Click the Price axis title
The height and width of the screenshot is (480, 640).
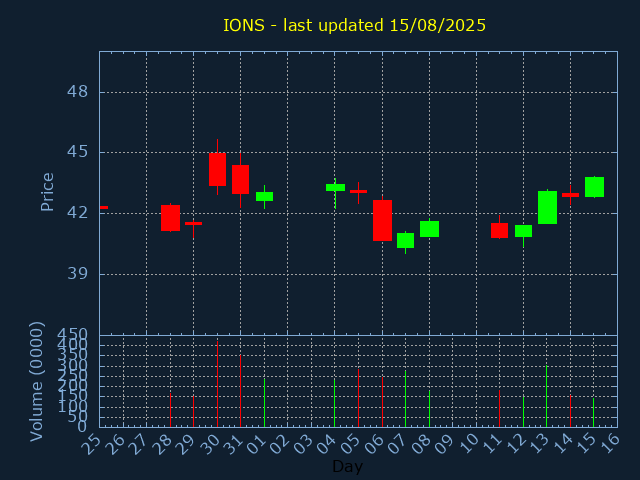(x=47, y=192)
